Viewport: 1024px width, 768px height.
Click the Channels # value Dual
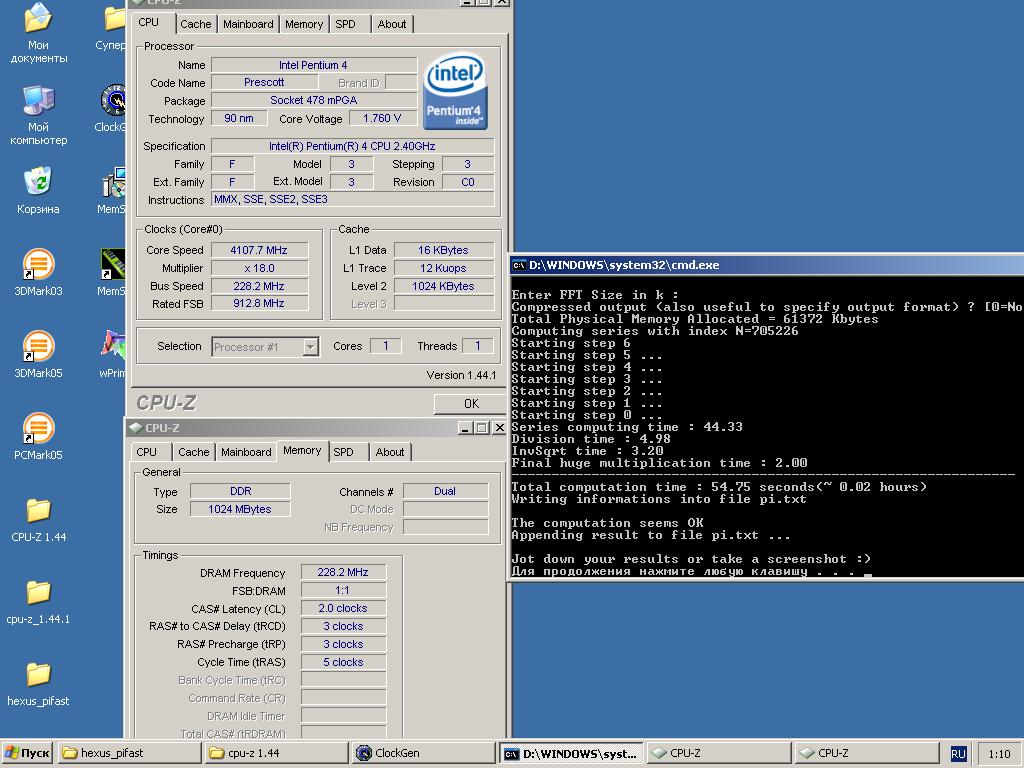pyautogui.click(x=445, y=491)
